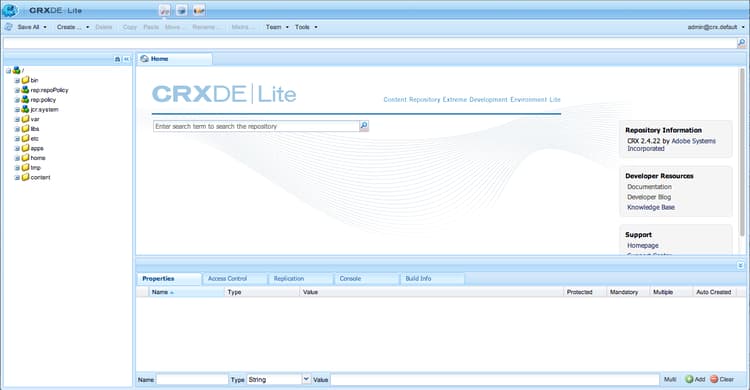This screenshot has height=390, width=750.
Task: Click the CRX globe logo
Action: [9, 10]
